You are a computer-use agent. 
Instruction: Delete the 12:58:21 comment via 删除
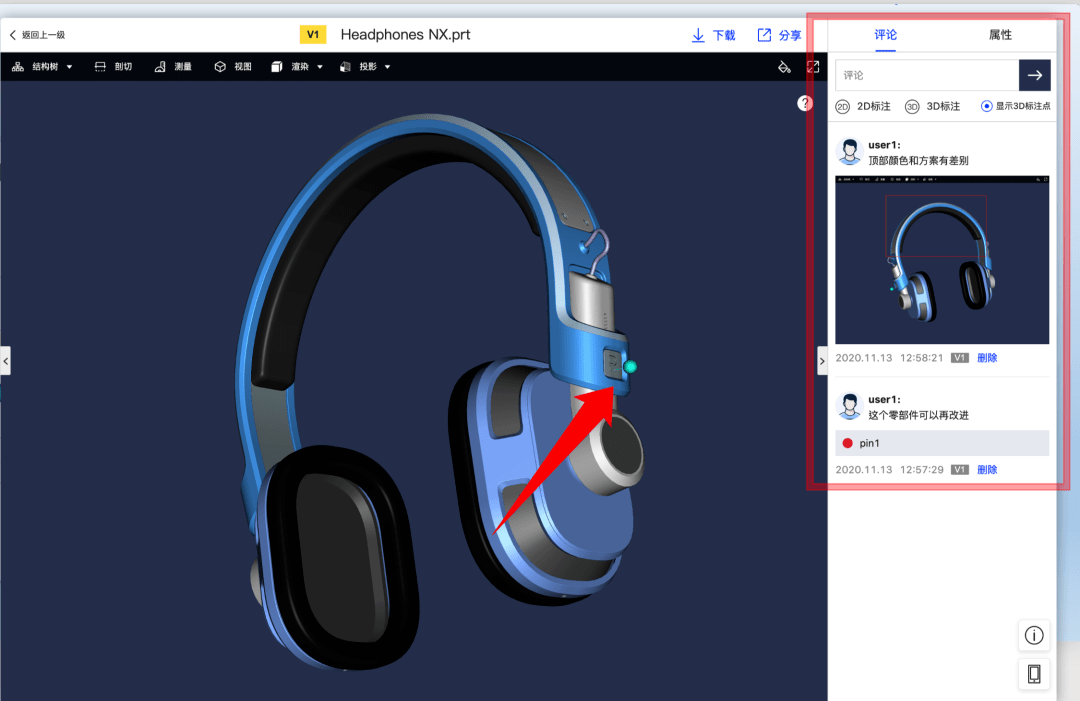pos(987,358)
